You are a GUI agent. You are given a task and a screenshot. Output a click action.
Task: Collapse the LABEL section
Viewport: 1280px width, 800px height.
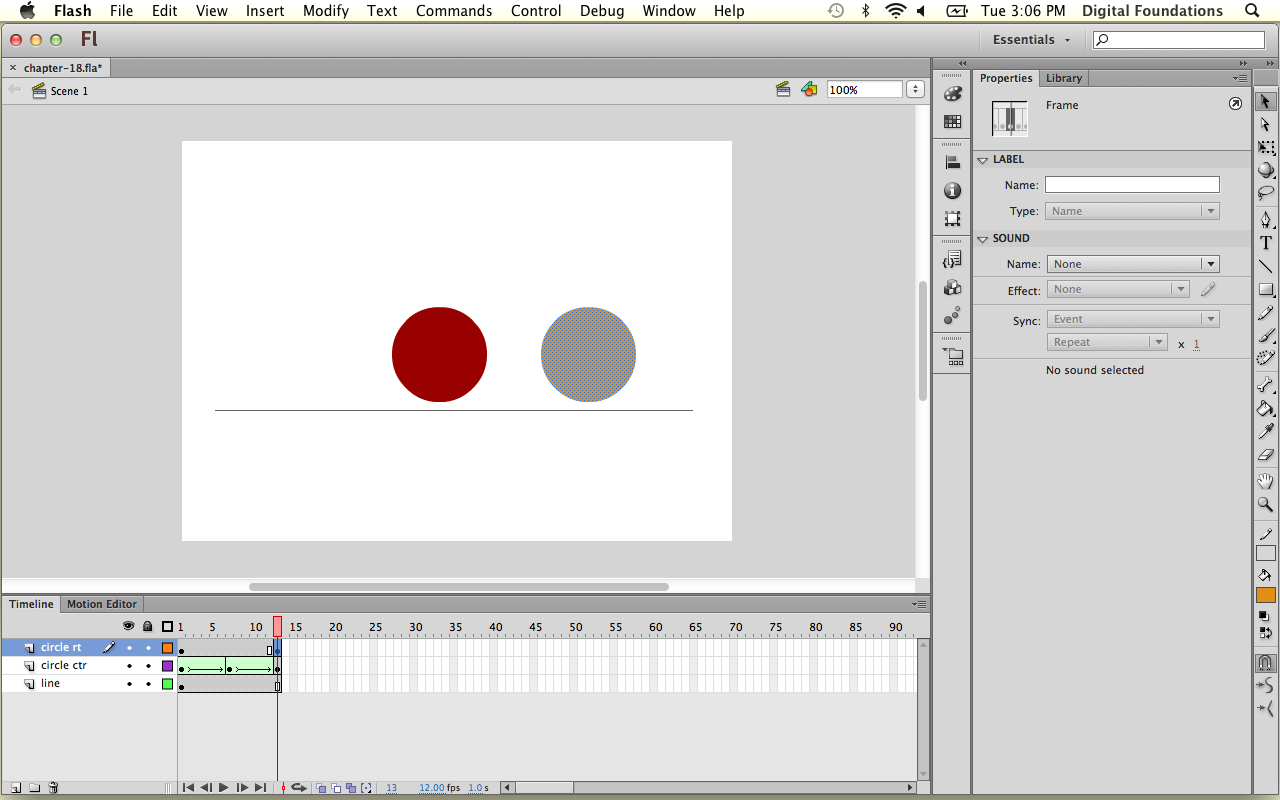[x=983, y=160]
